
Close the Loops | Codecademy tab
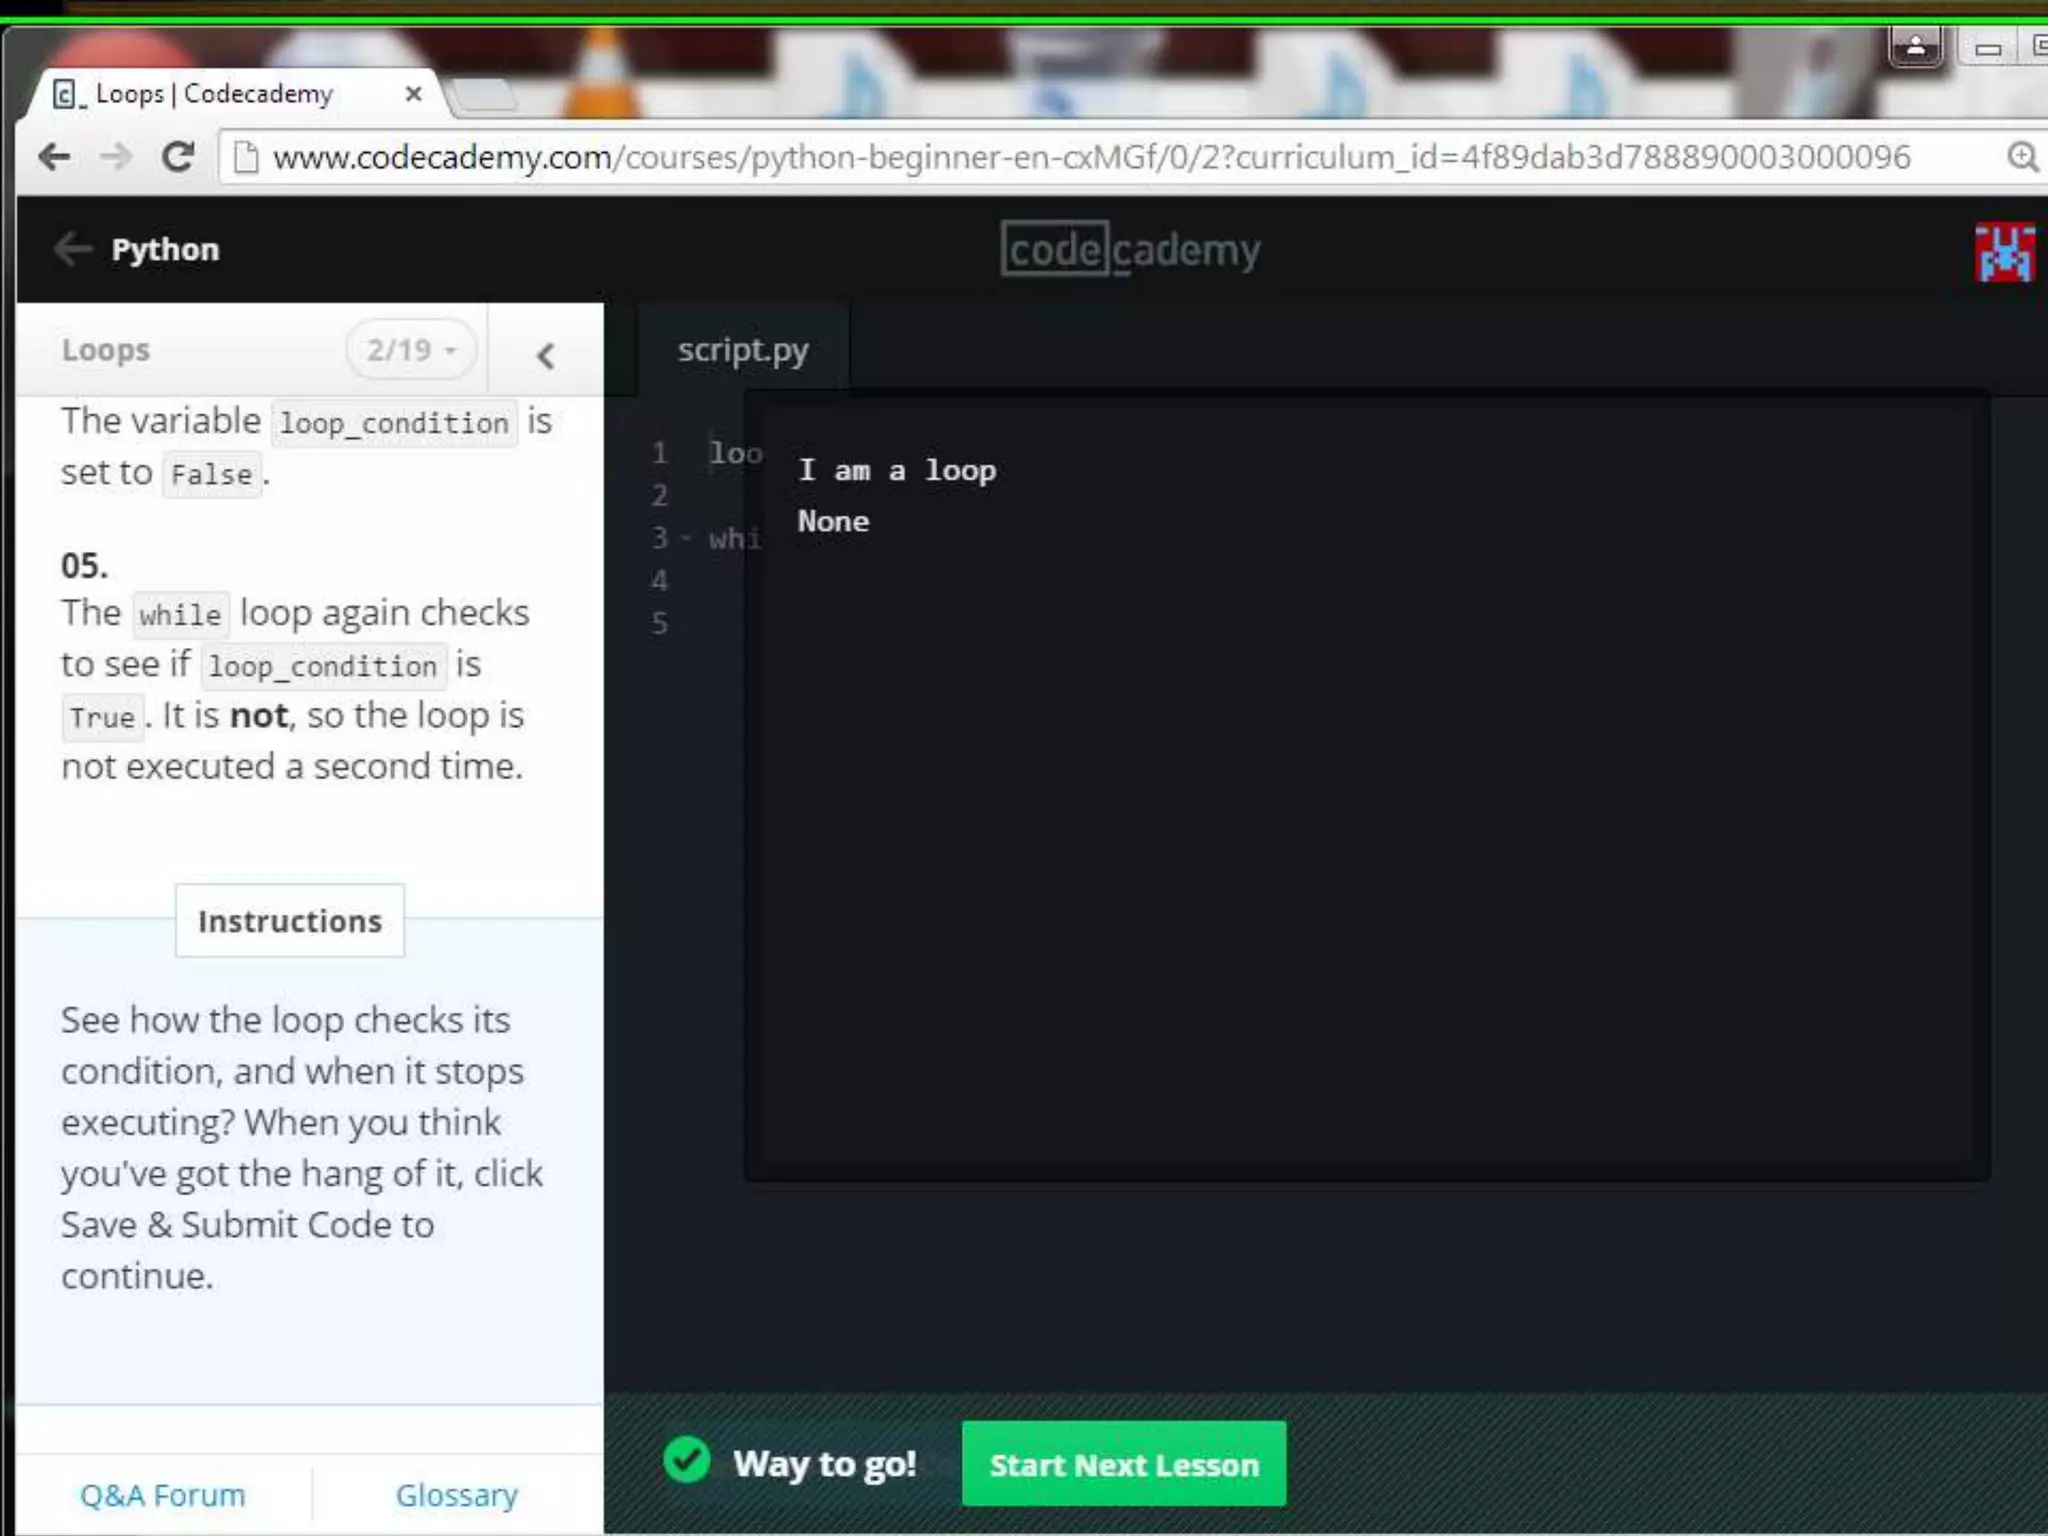point(413,94)
